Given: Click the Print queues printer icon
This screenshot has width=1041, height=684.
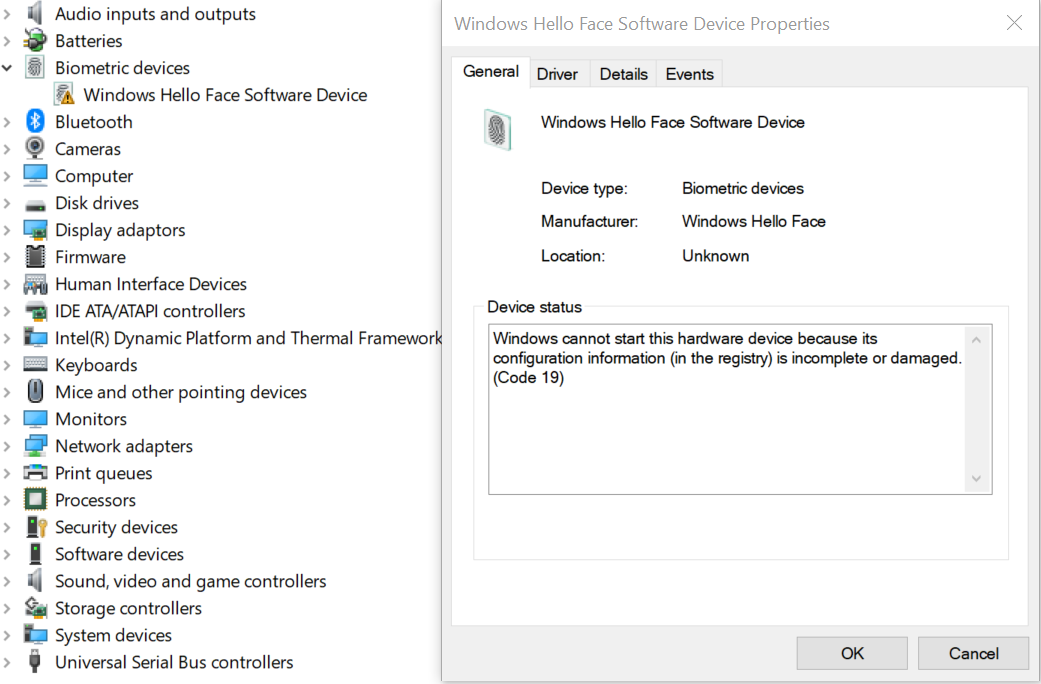Looking at the screenshot, I should pyautogui.click(x=35, y=473).
